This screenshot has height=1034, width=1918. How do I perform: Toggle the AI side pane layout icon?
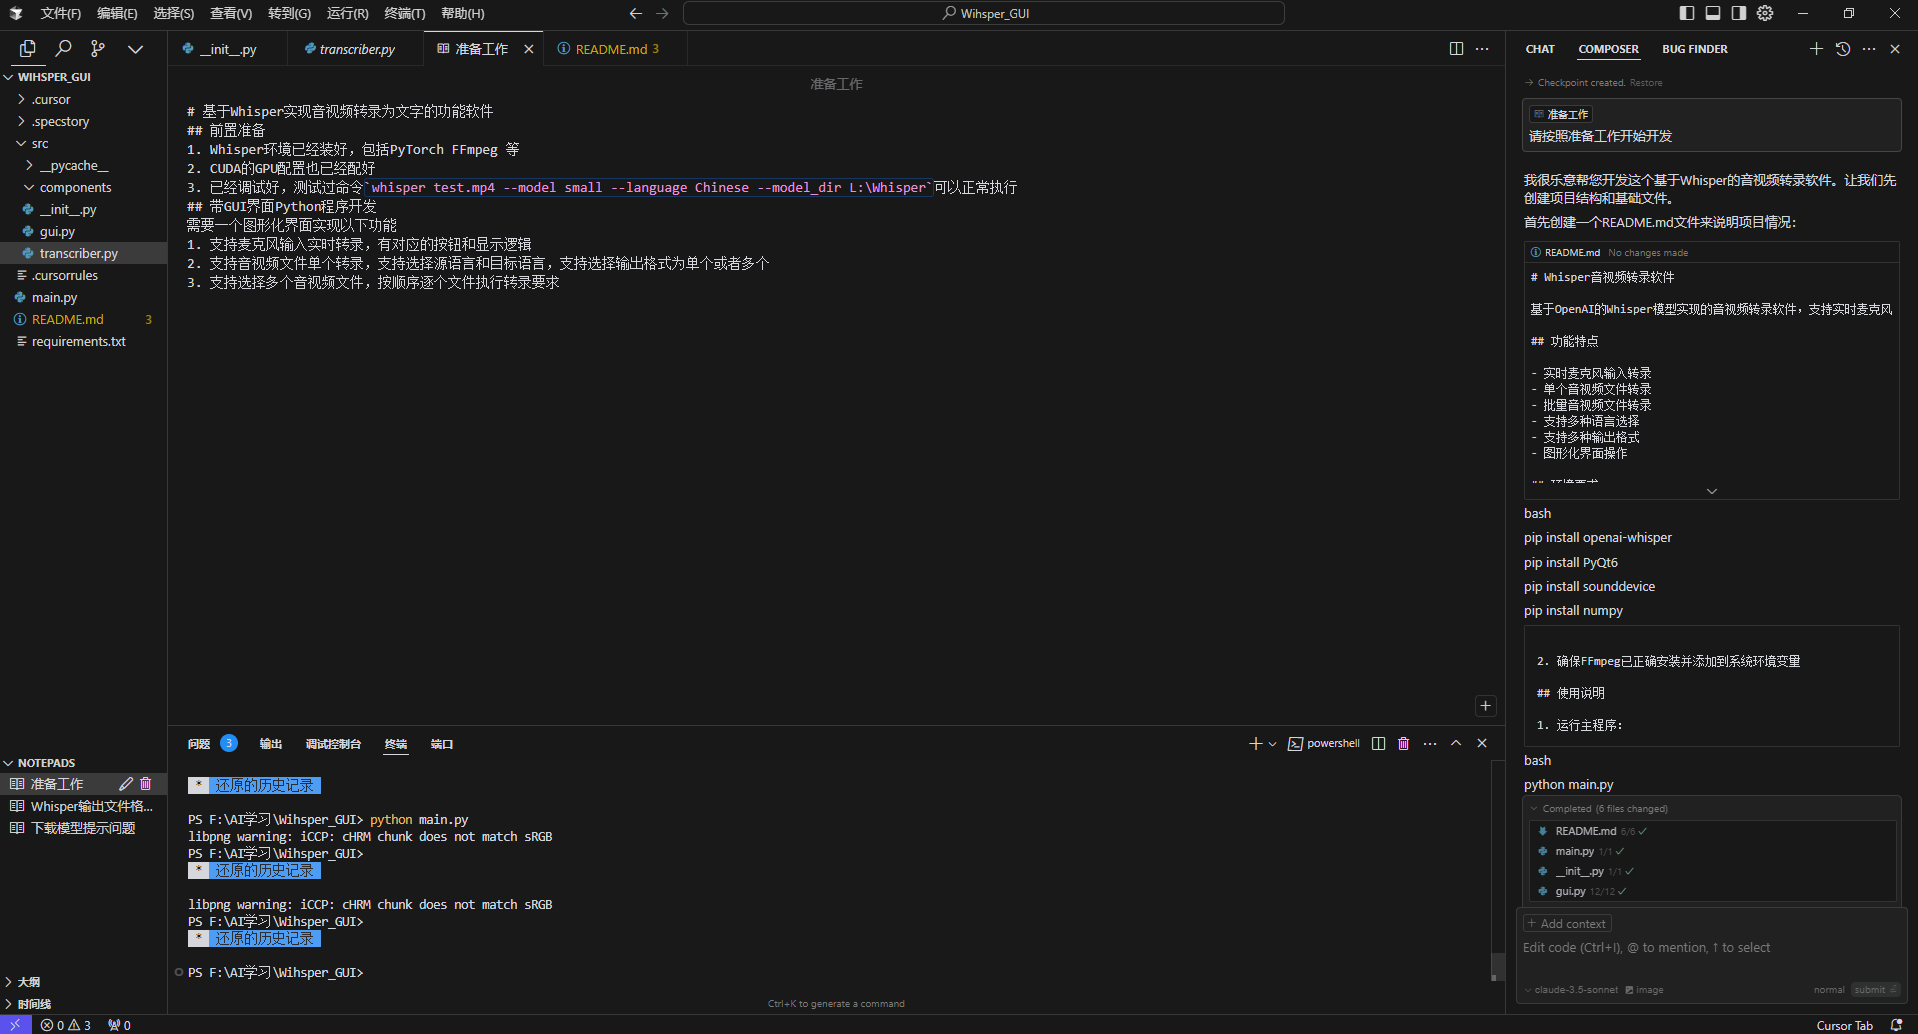[1739, 13]
